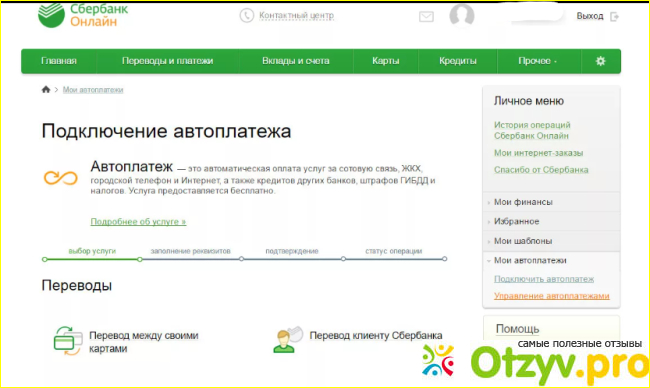
Task: Click the Переводы section heading
Action: (77, 286)
